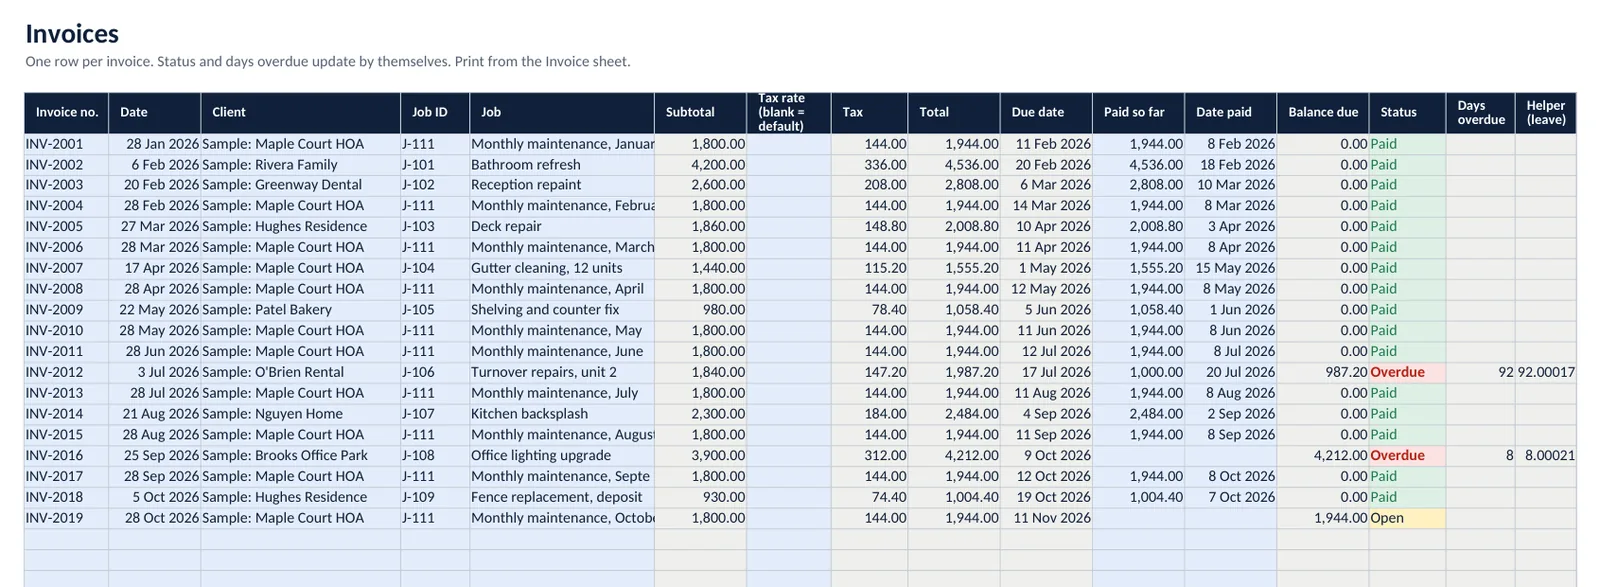Click the date cell '25 Sep 2026'
The height and width of the screenshot is (587, 1600).
155,456
